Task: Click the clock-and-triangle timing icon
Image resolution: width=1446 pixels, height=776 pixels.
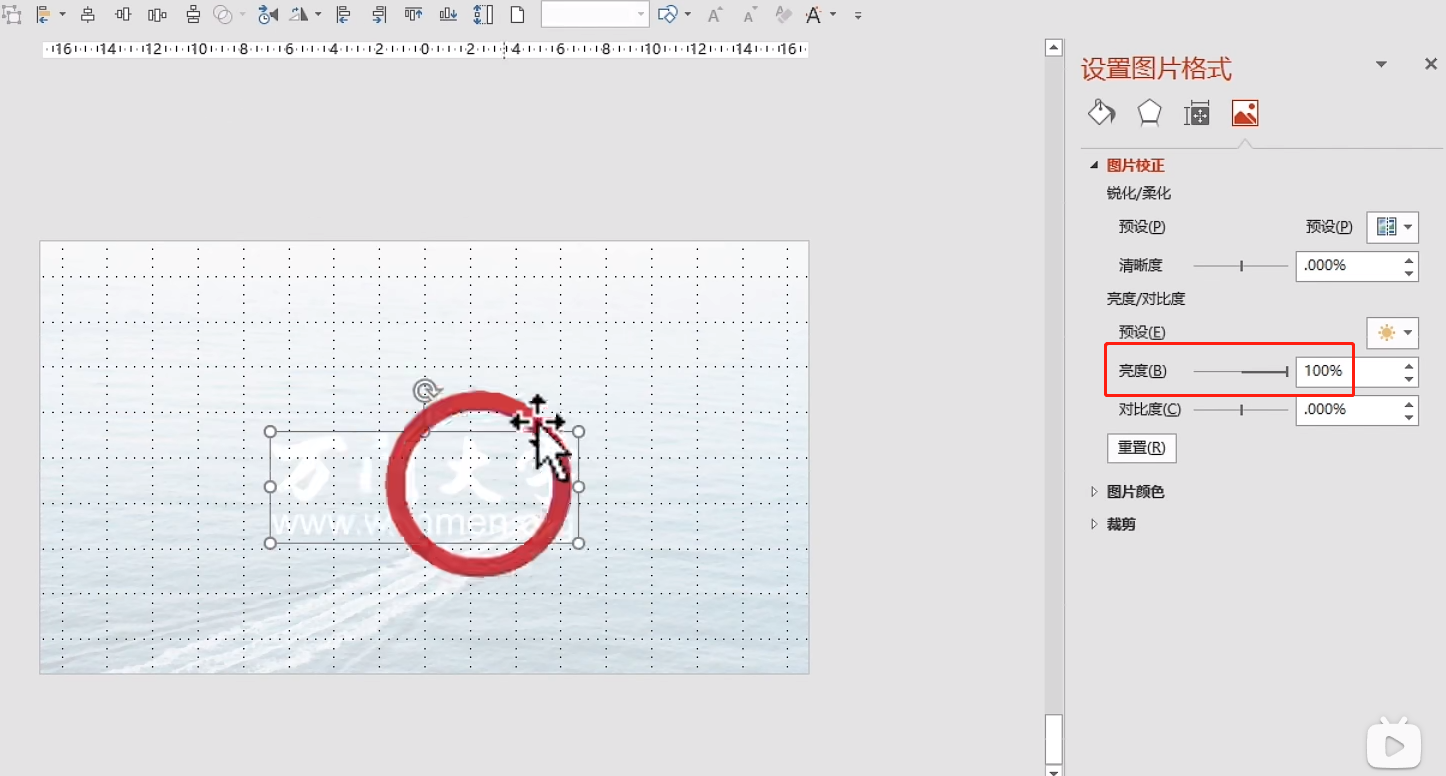Action: 267,15
